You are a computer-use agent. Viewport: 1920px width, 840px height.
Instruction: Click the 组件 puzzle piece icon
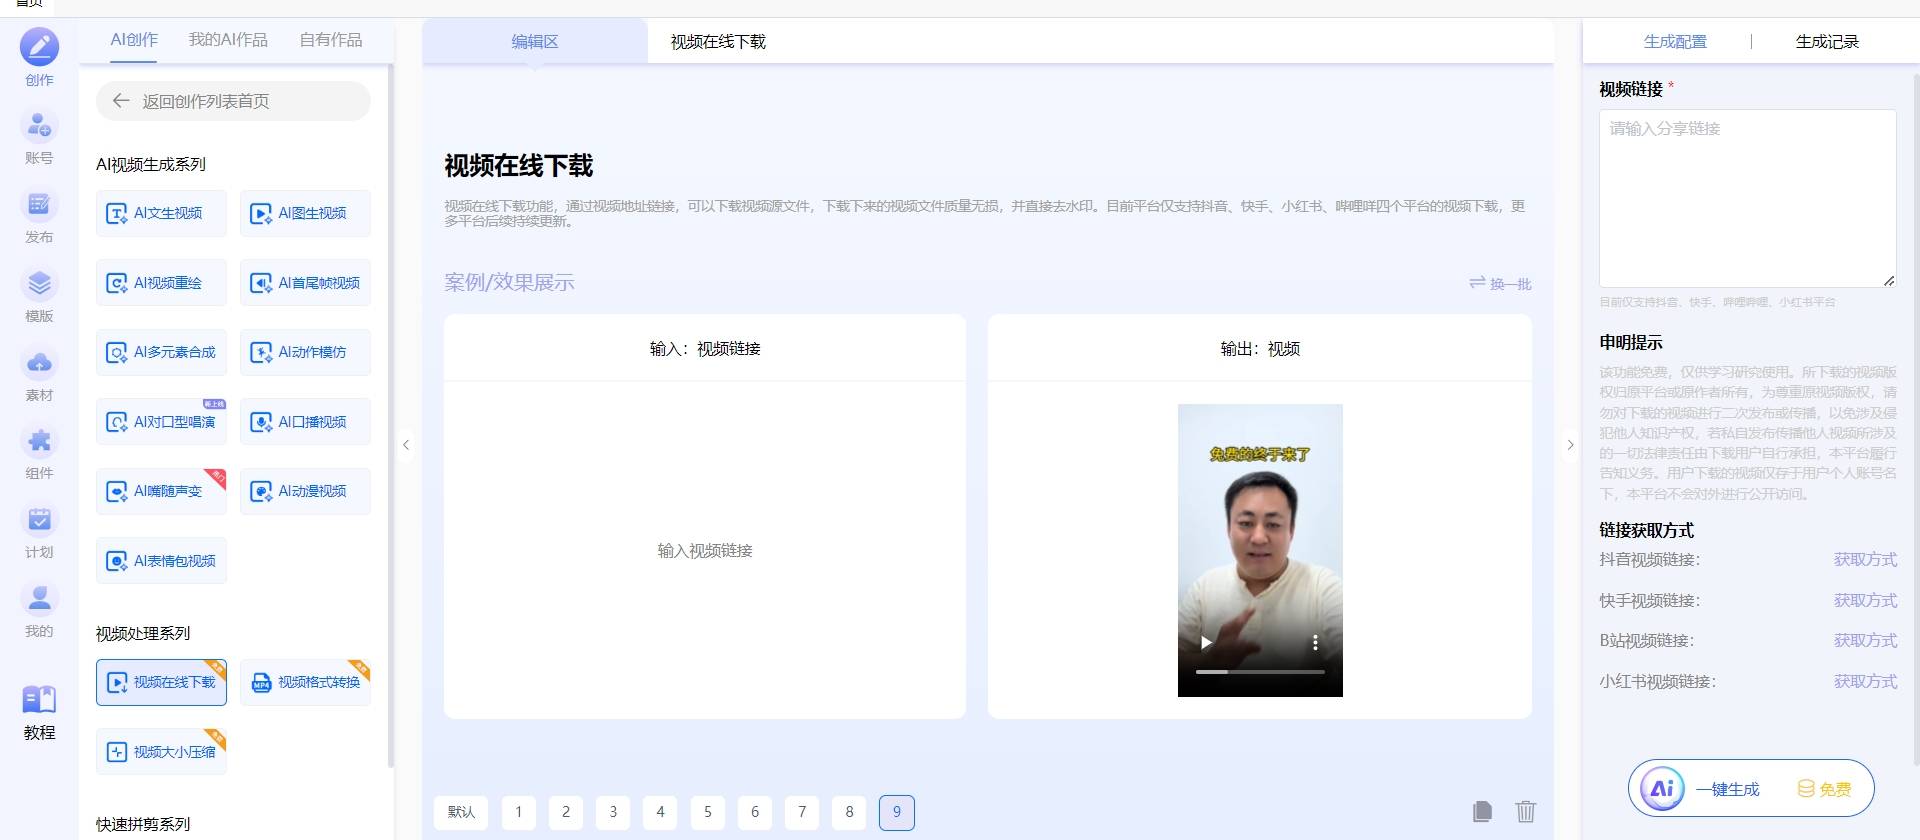(39, 441)
